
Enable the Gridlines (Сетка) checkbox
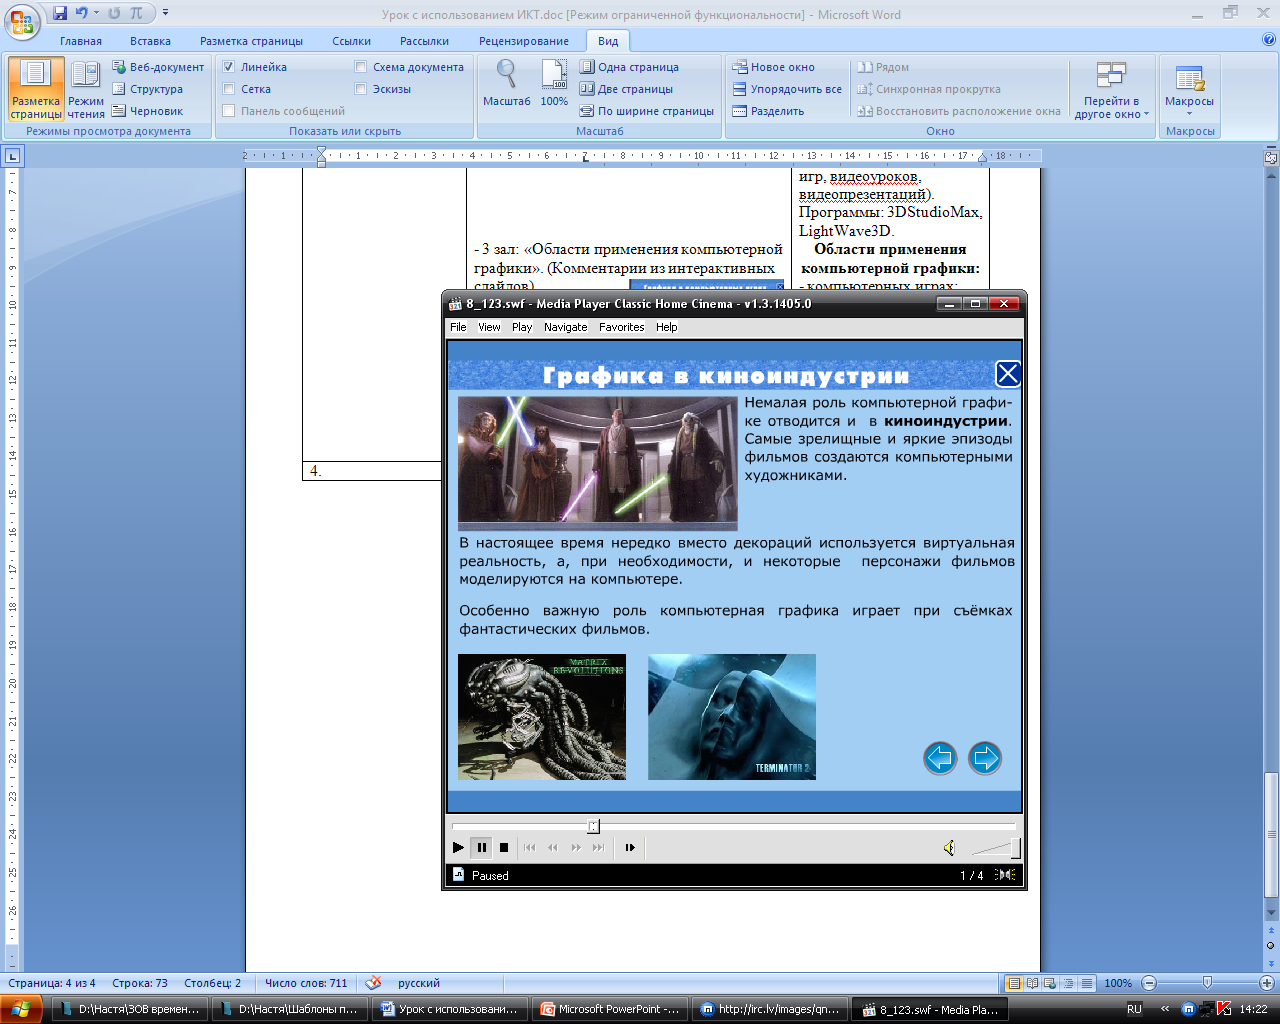(x=229, y=89)
